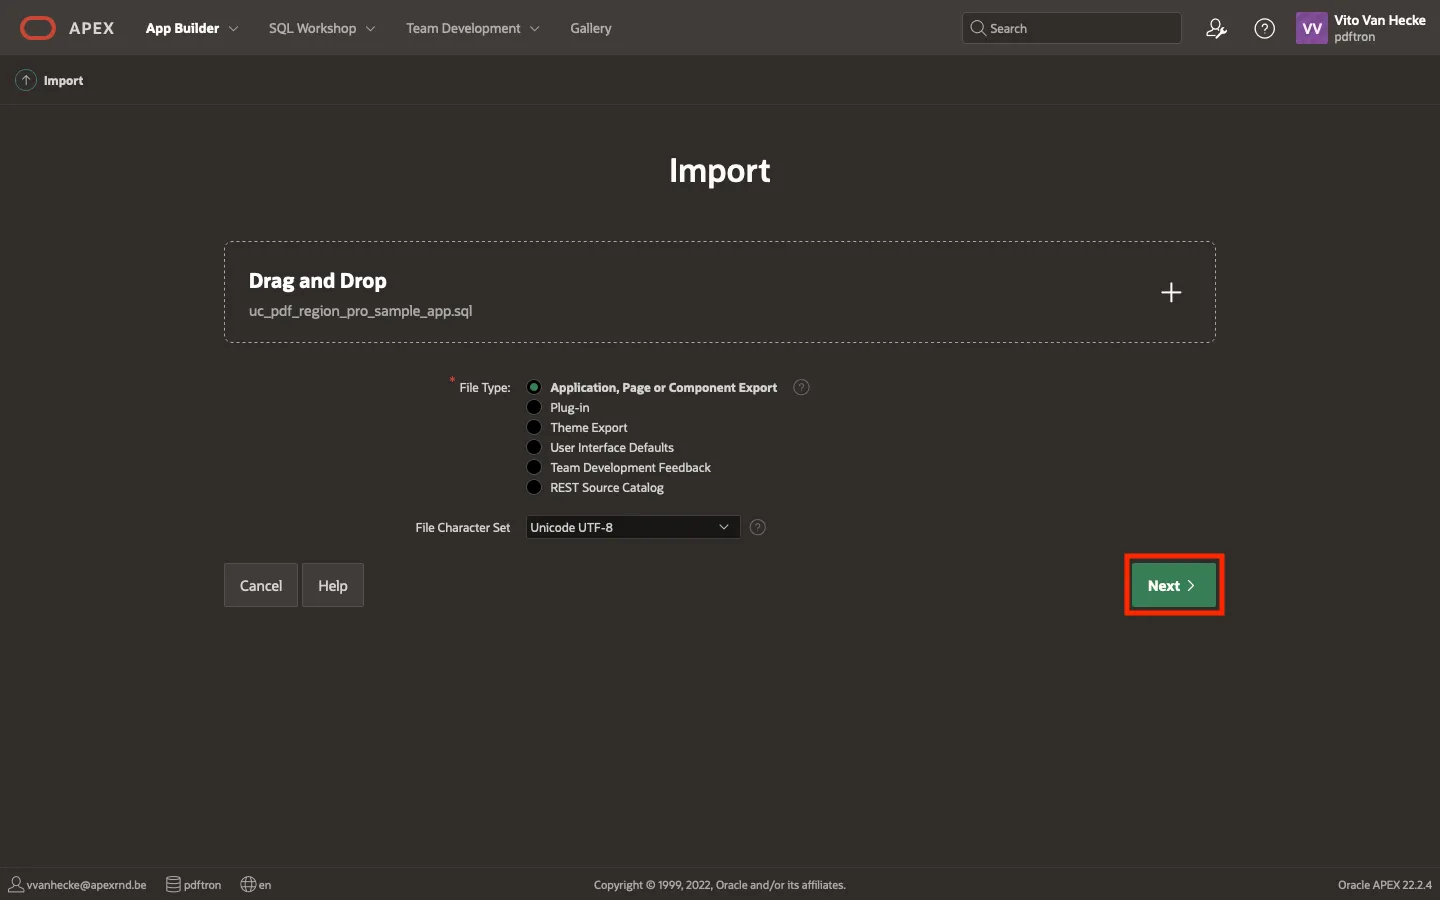Open the Help question mark icon in header
Viewport: 1440px width, 900px height.
1264,29
